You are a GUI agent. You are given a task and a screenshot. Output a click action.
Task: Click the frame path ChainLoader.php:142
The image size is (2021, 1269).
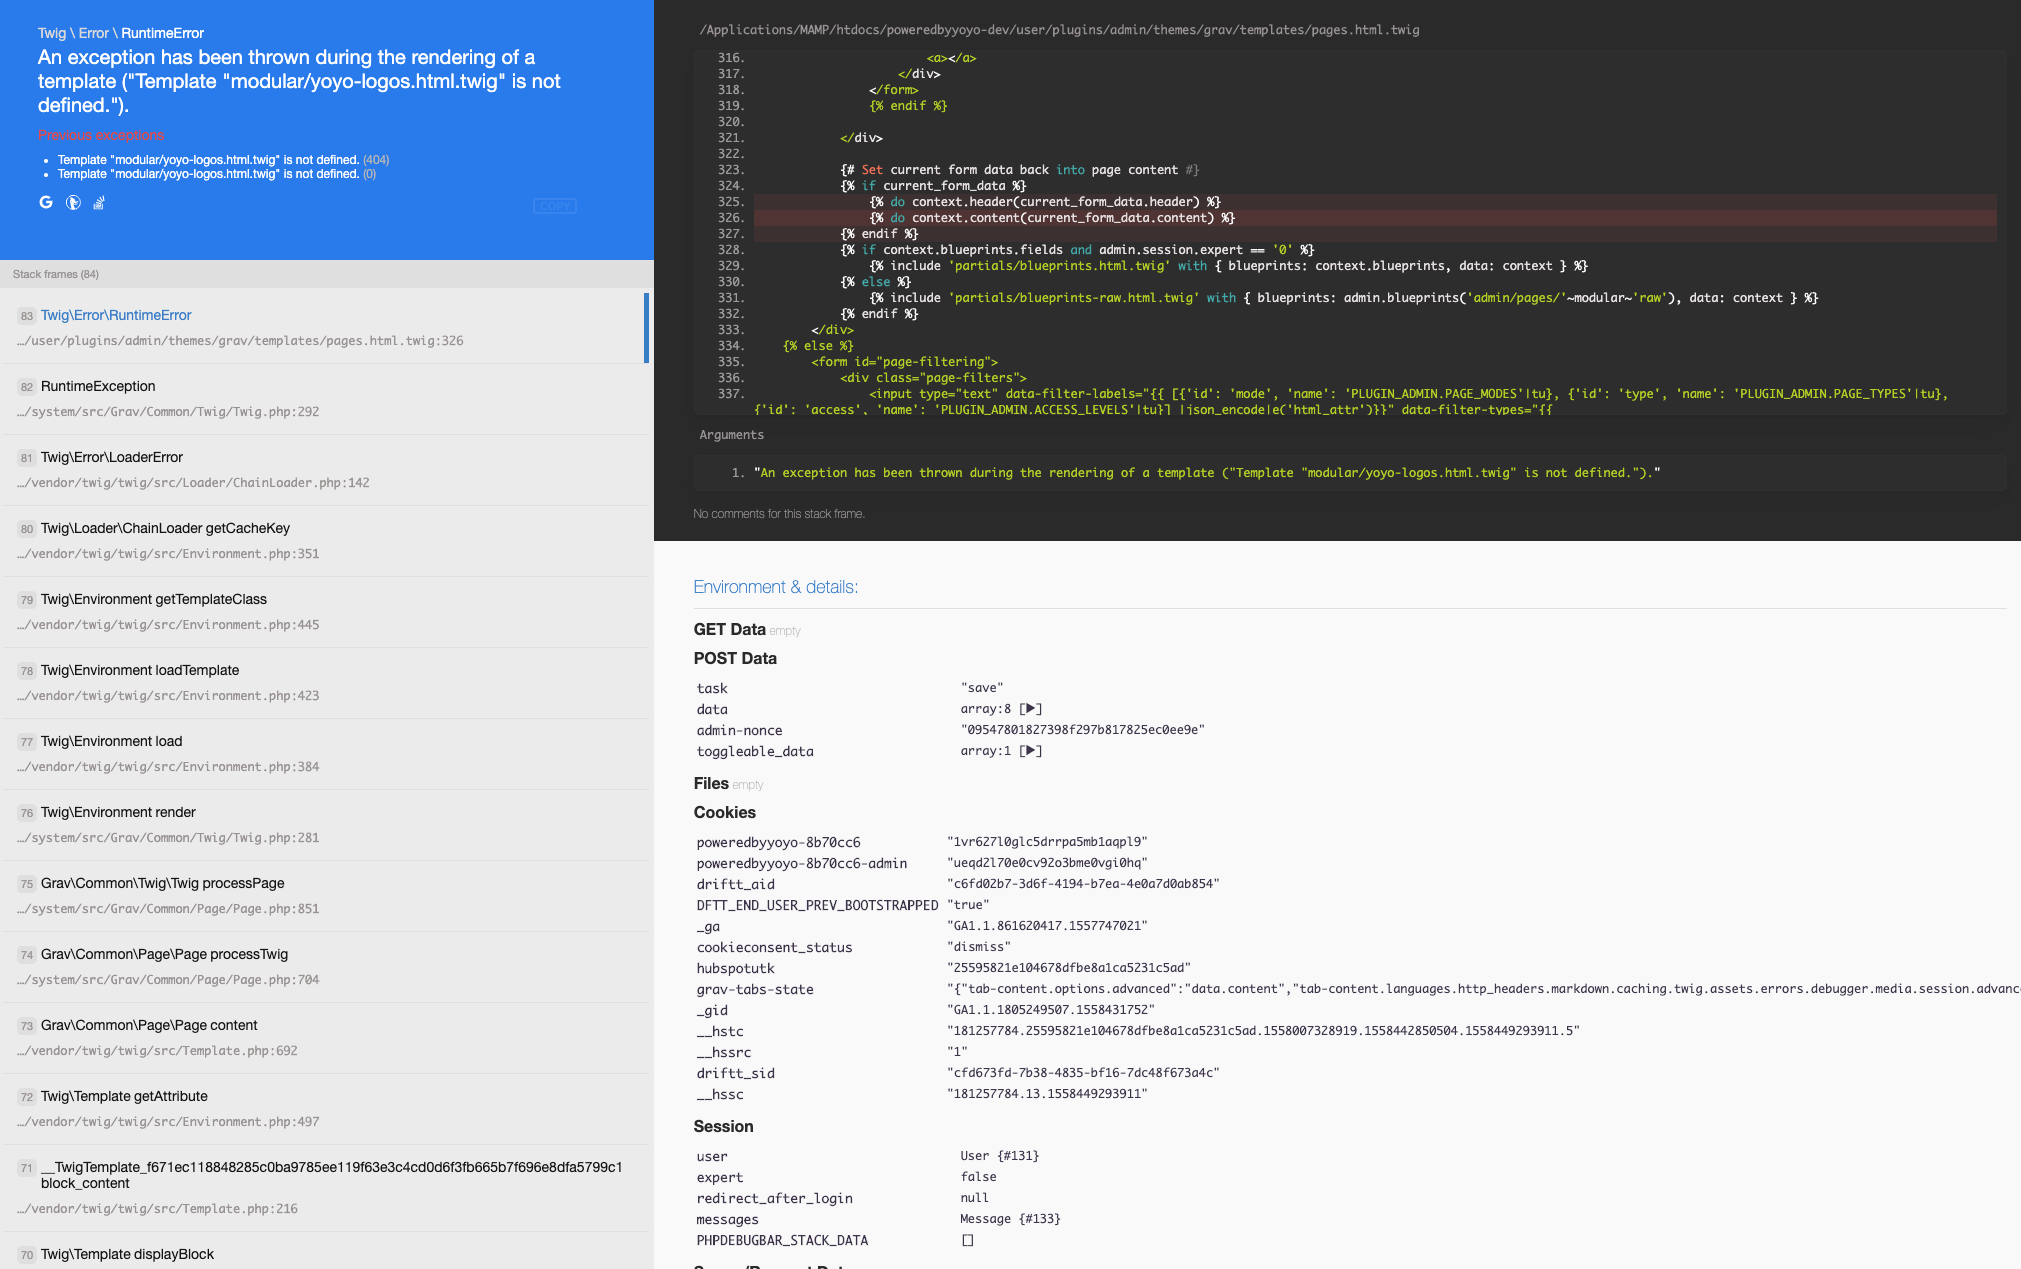(x=193, y=483)
